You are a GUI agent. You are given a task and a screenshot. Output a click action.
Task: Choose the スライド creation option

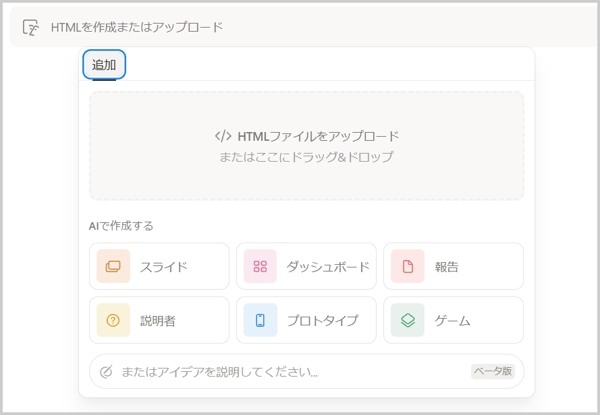(x=159, y=266)
